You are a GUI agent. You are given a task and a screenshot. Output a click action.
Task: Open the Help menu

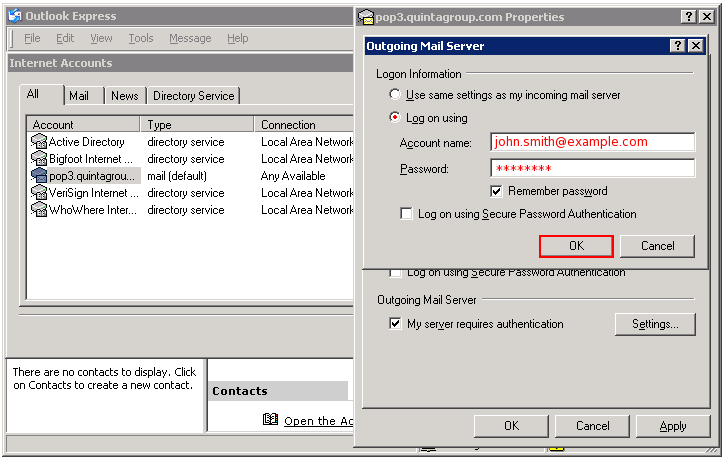tap(238, 38)
